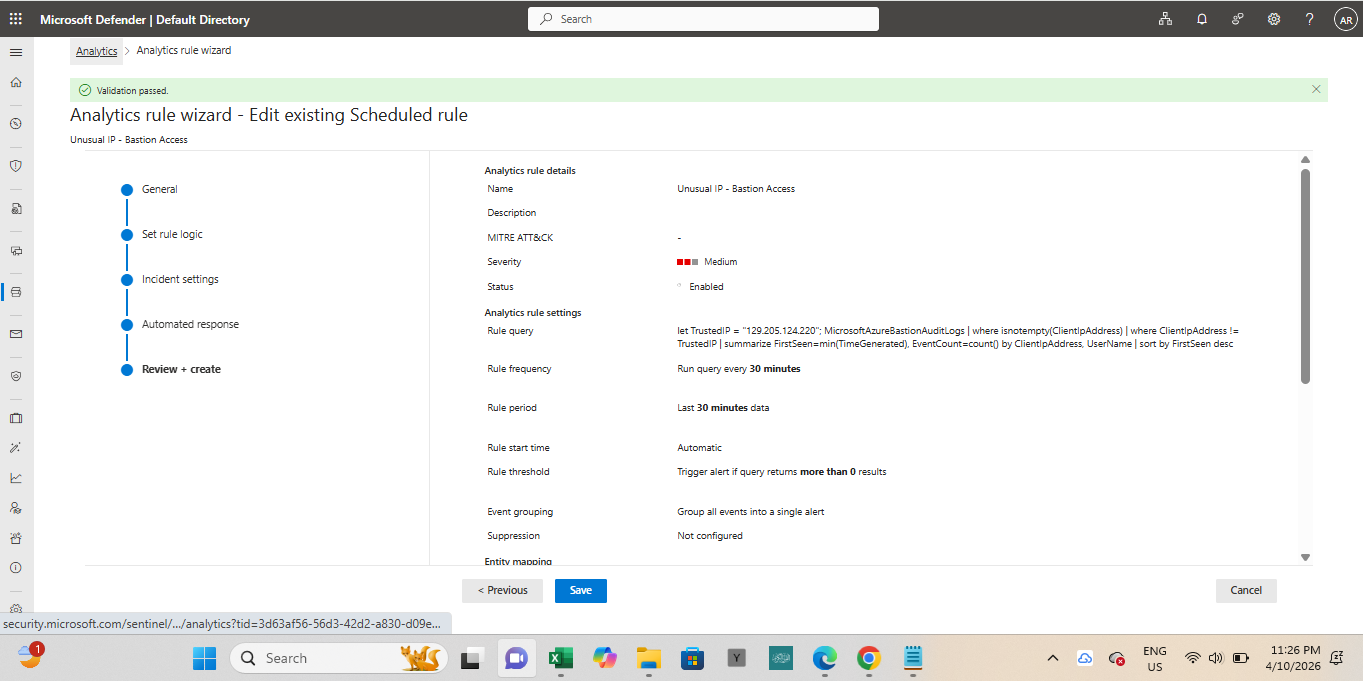The image size is (1363, 681).
Task: Open the settings gear in the header
Action: (x=1274, y=19)
